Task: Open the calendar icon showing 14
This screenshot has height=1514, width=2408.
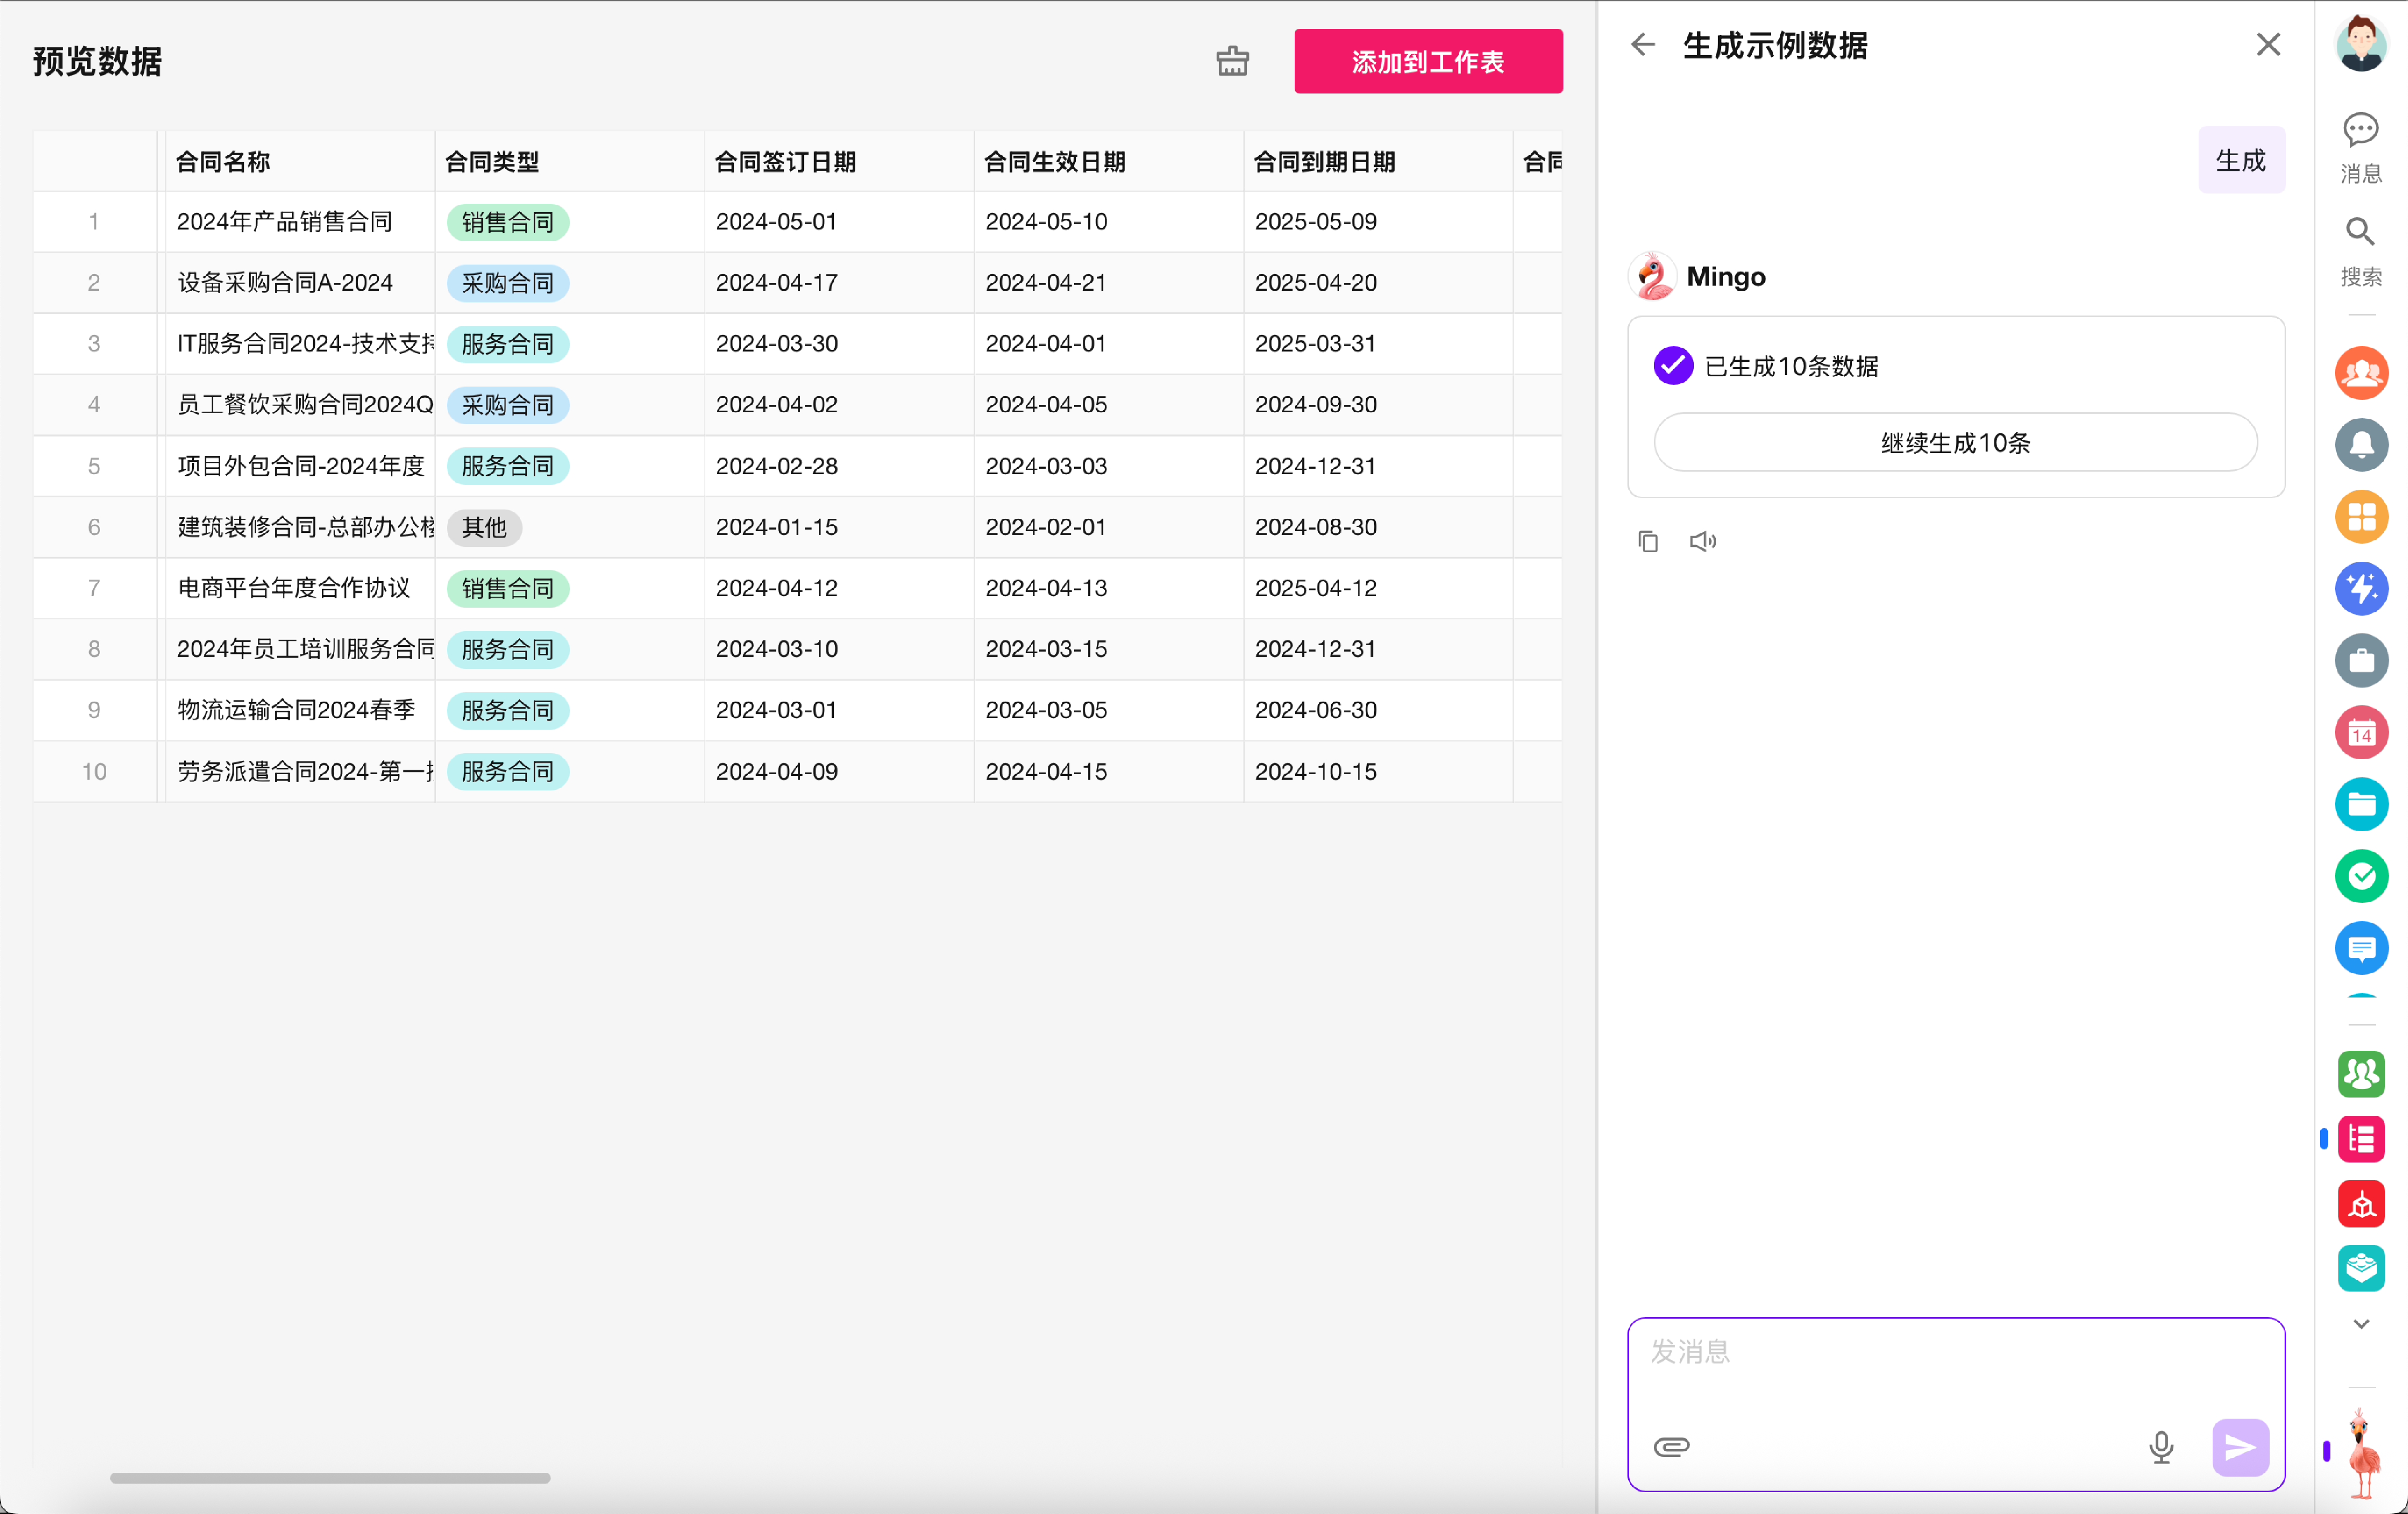Action: (x=2361, y=732)
